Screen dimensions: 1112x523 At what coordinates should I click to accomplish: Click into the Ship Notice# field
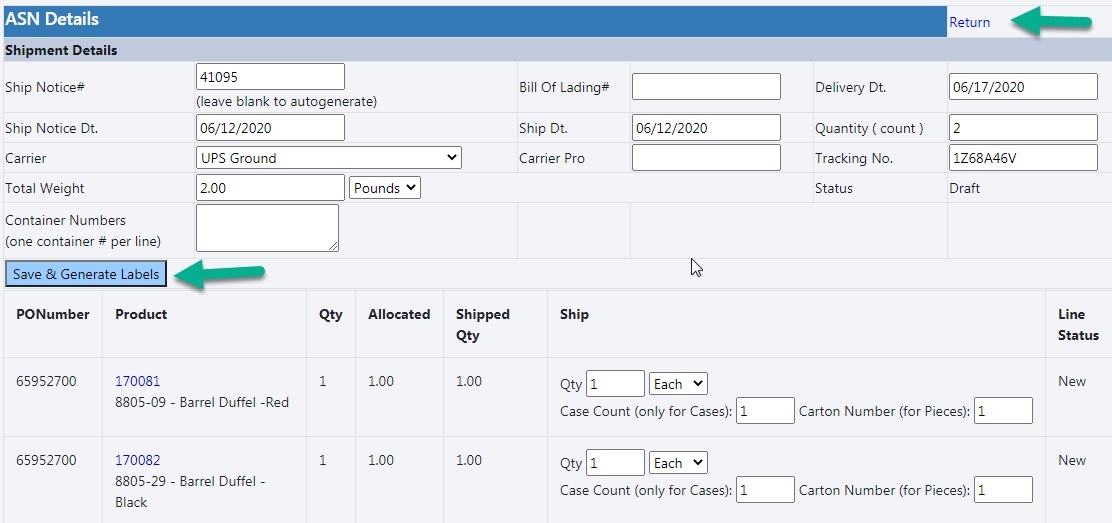pos(270,77)
